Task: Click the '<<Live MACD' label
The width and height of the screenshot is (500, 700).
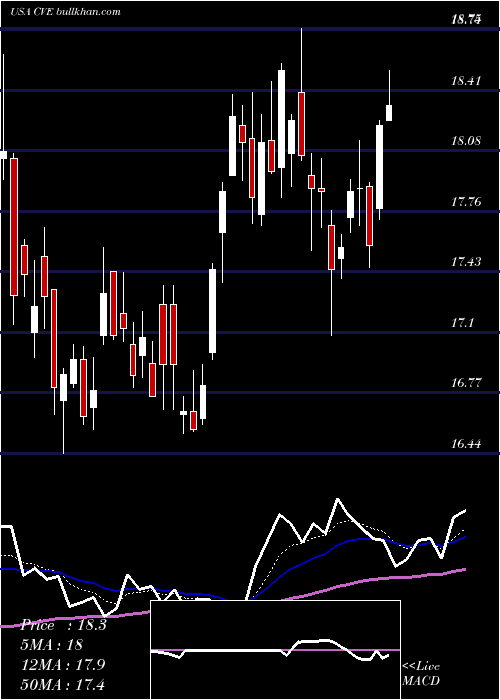Action: [x=421, y=673]
